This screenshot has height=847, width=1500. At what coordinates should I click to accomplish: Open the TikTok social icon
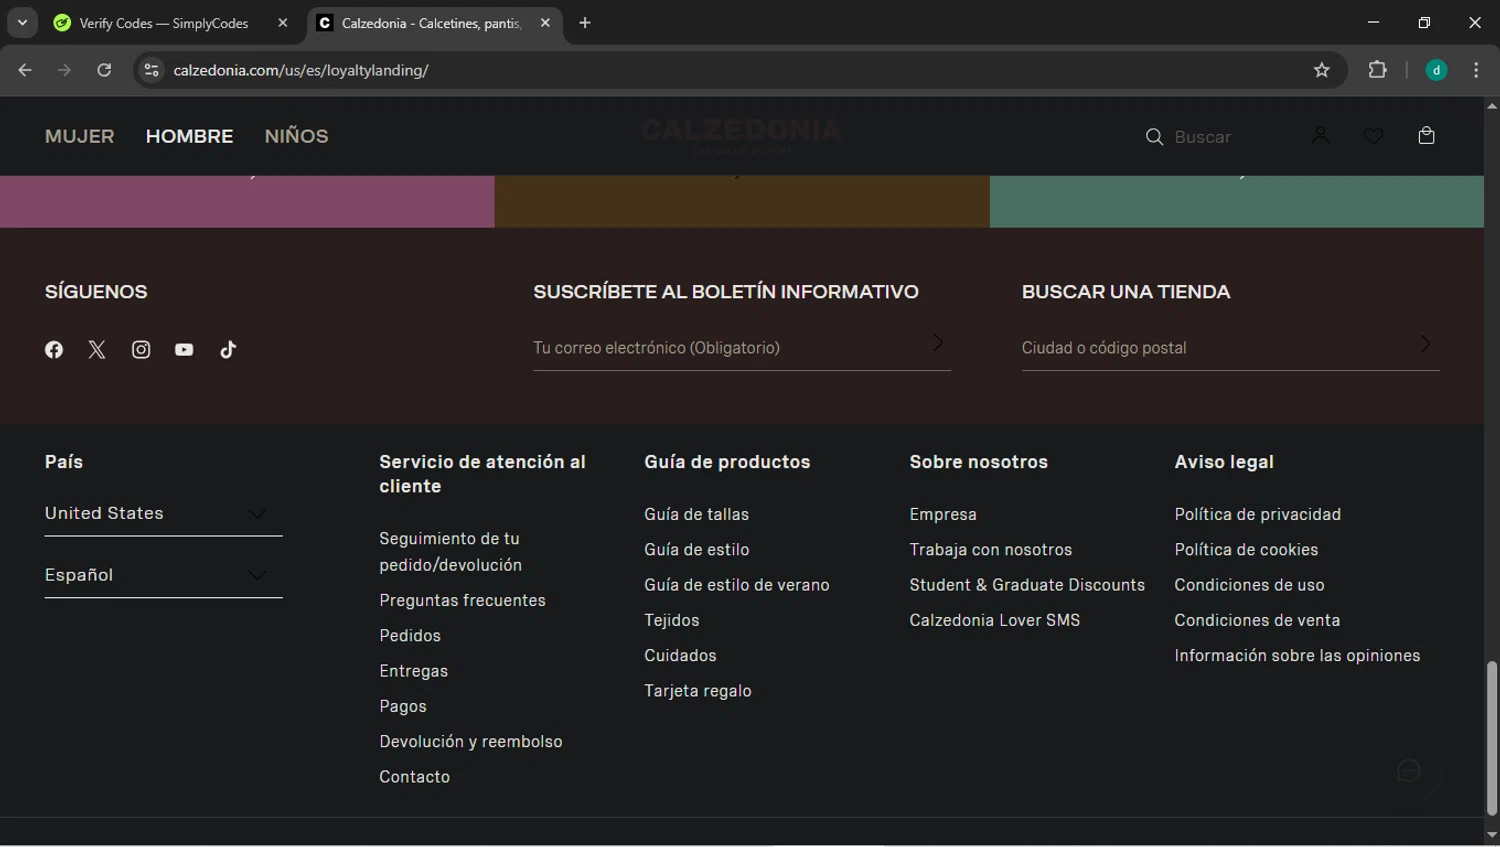pos(228,349)
